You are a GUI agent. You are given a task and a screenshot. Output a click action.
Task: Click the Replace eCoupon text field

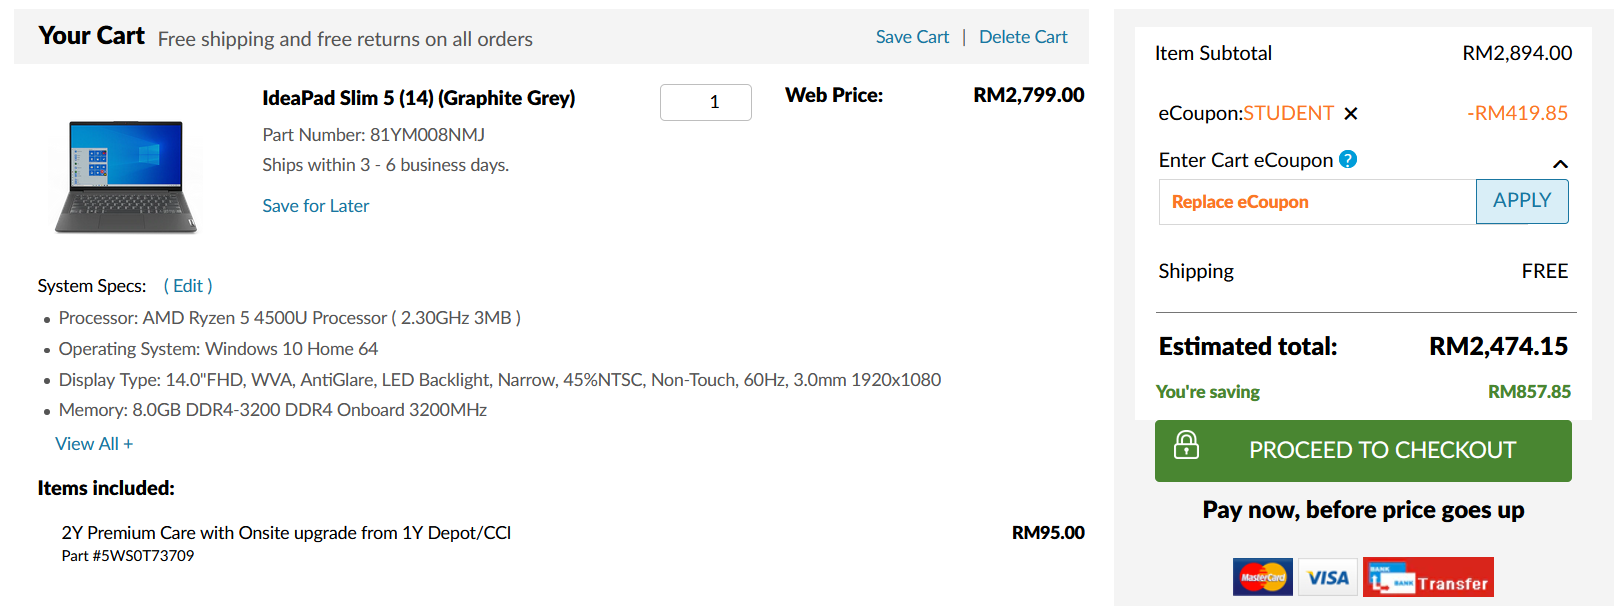(x=1317, y=202)
